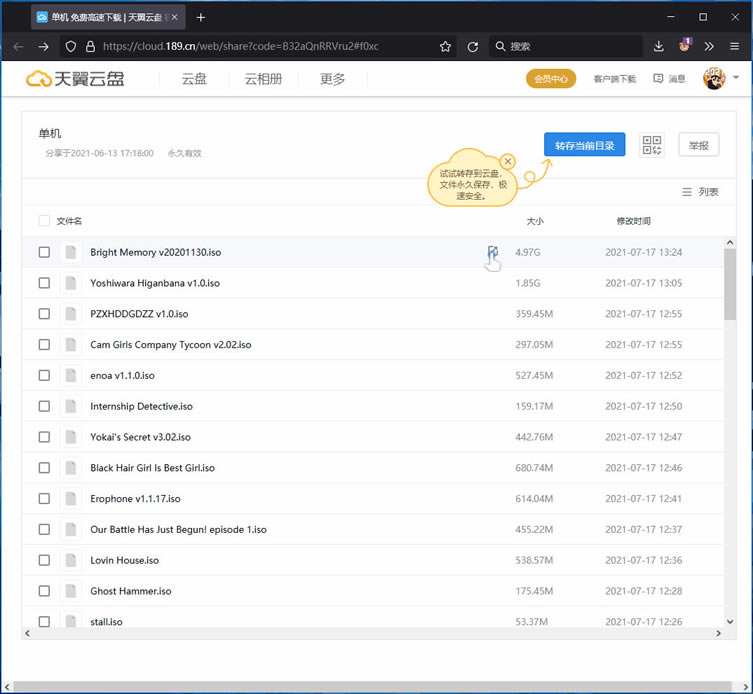Go forward using the browser forward arrow

coord(44,47)
